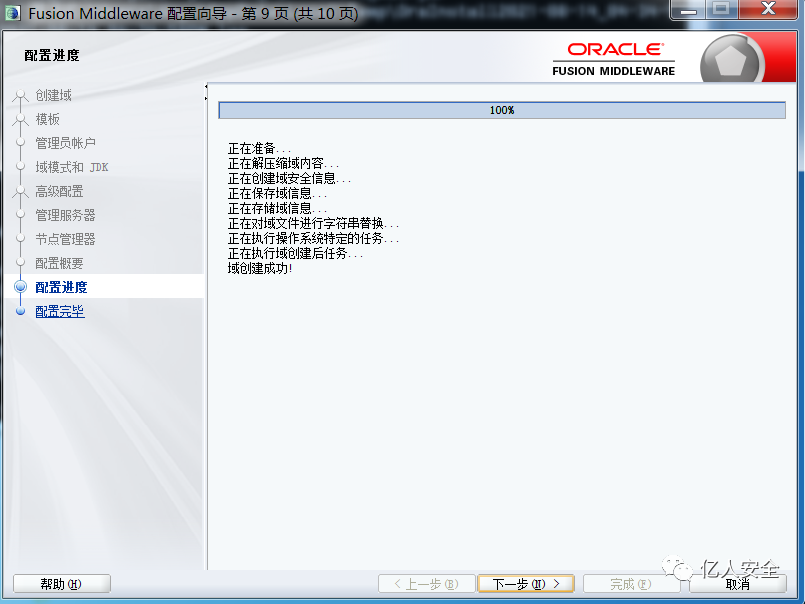Click the 取消 cancel button
The height and width of the screenshot is (604, 805).
tap(737, 584)
